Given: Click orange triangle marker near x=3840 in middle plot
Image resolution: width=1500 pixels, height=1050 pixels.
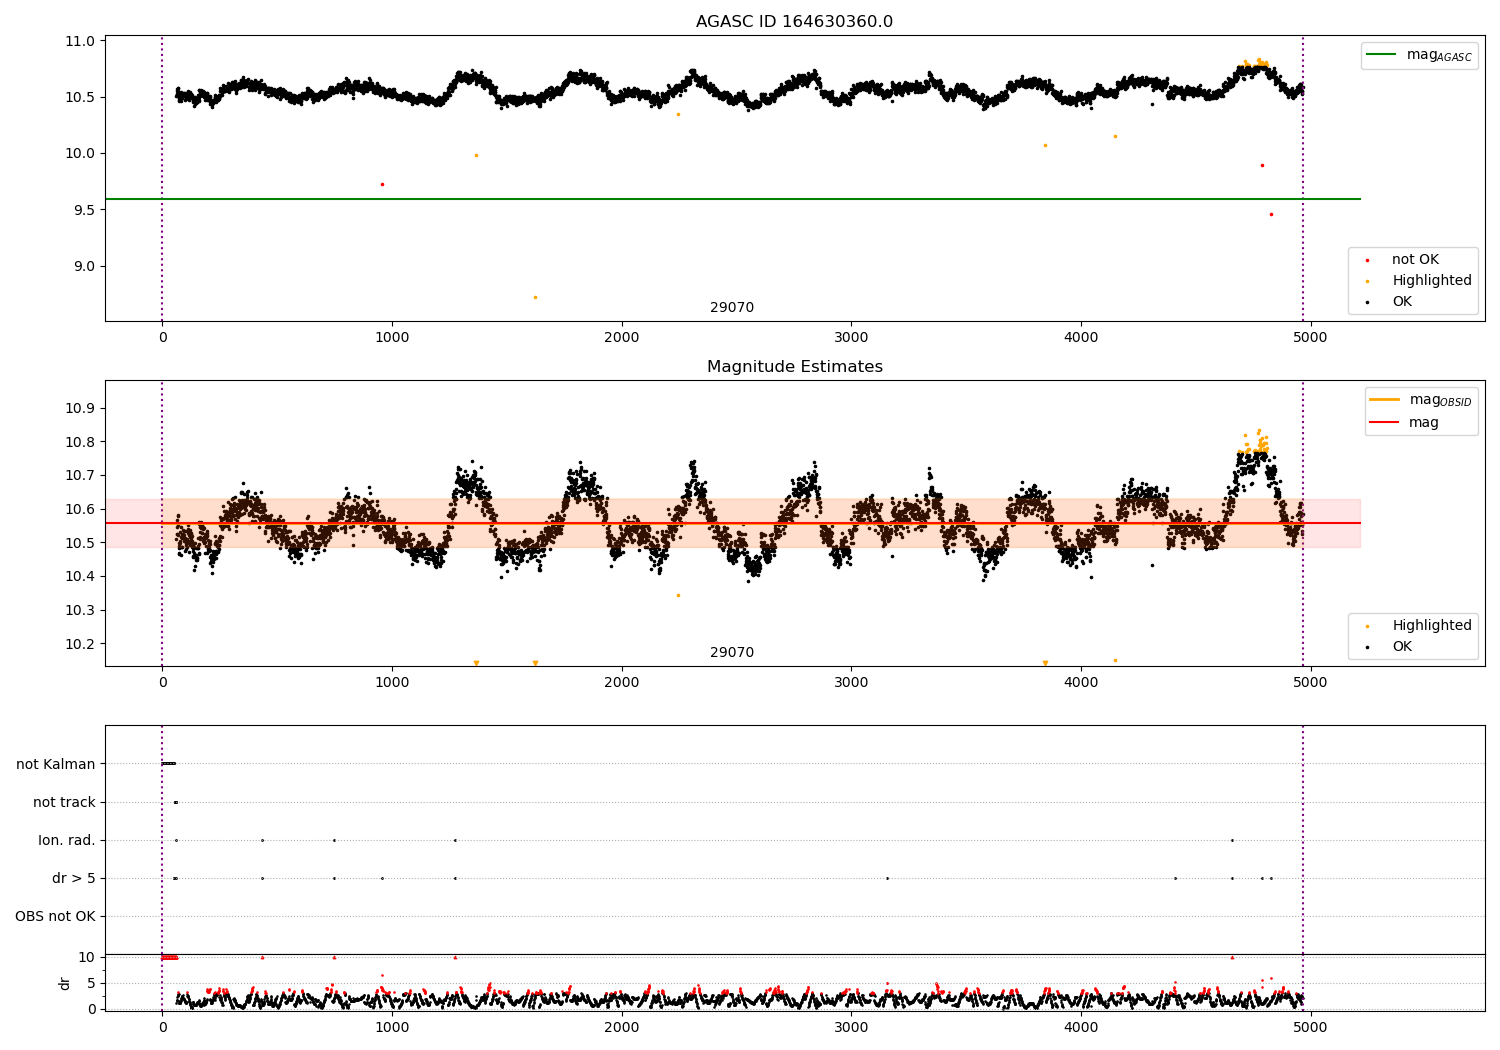Looking at the screenshot, I should point(1045,663).
